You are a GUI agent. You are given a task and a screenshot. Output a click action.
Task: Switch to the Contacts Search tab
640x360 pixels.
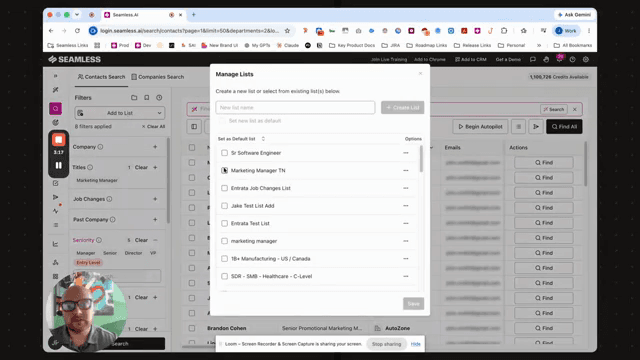[101, 77]
